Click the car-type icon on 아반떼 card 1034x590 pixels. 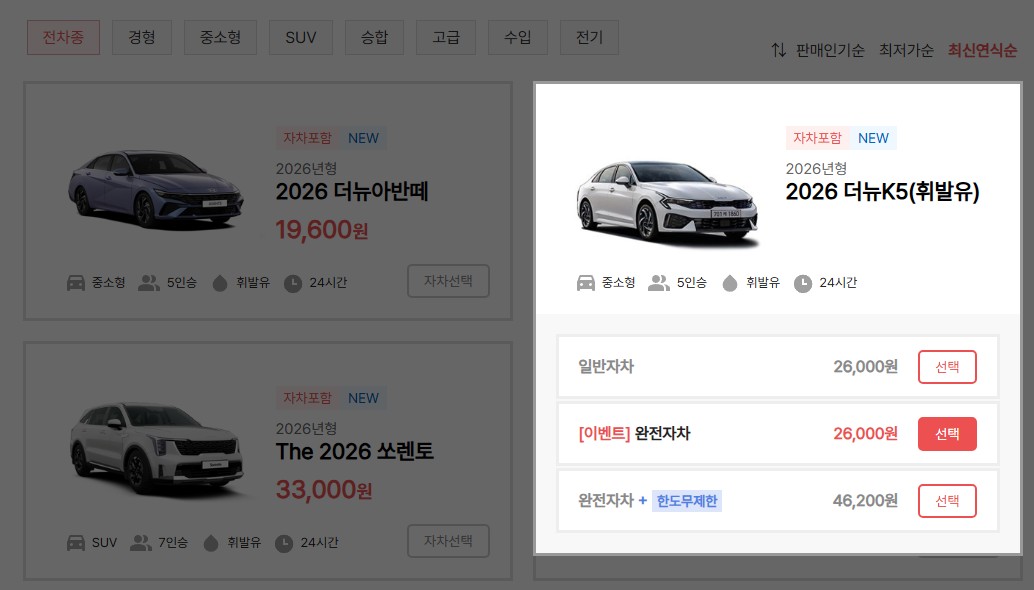click(x=76, y=283)
